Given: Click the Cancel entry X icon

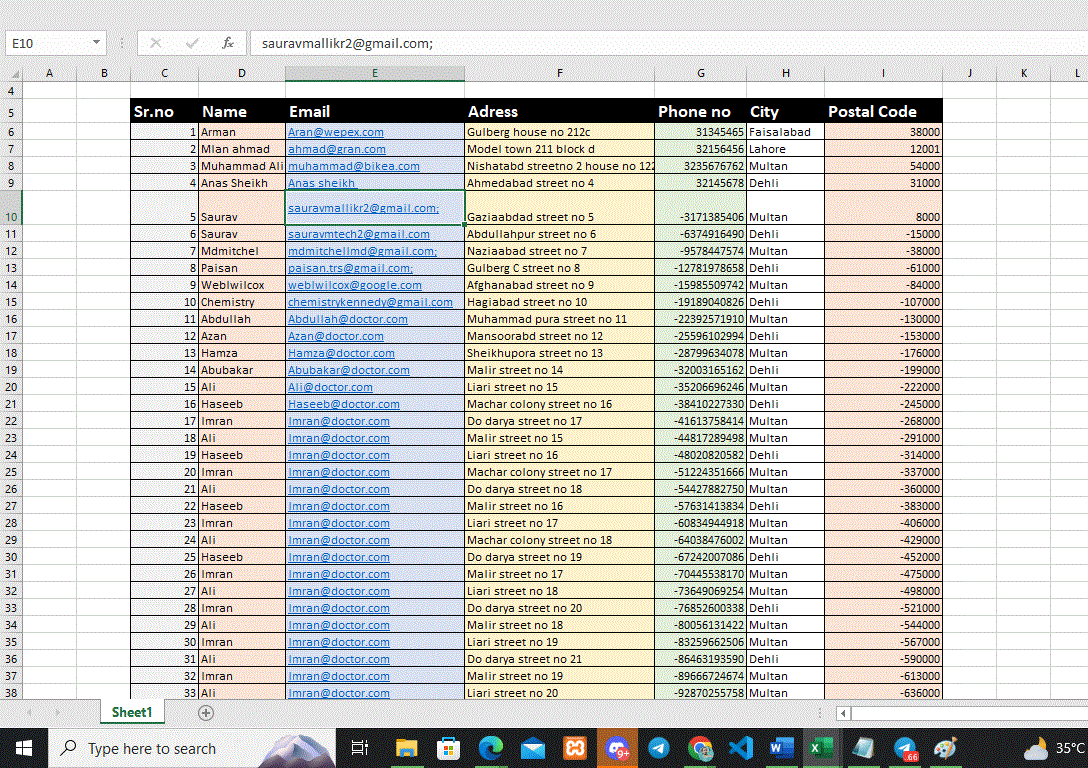Looking at the screenshot, I should (155, 43).
